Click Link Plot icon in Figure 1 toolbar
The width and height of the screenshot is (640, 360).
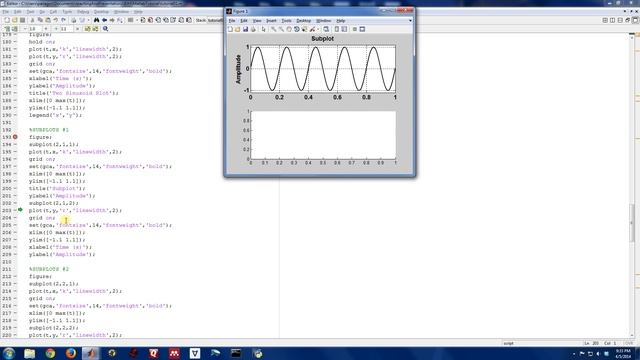pos(326,29)
